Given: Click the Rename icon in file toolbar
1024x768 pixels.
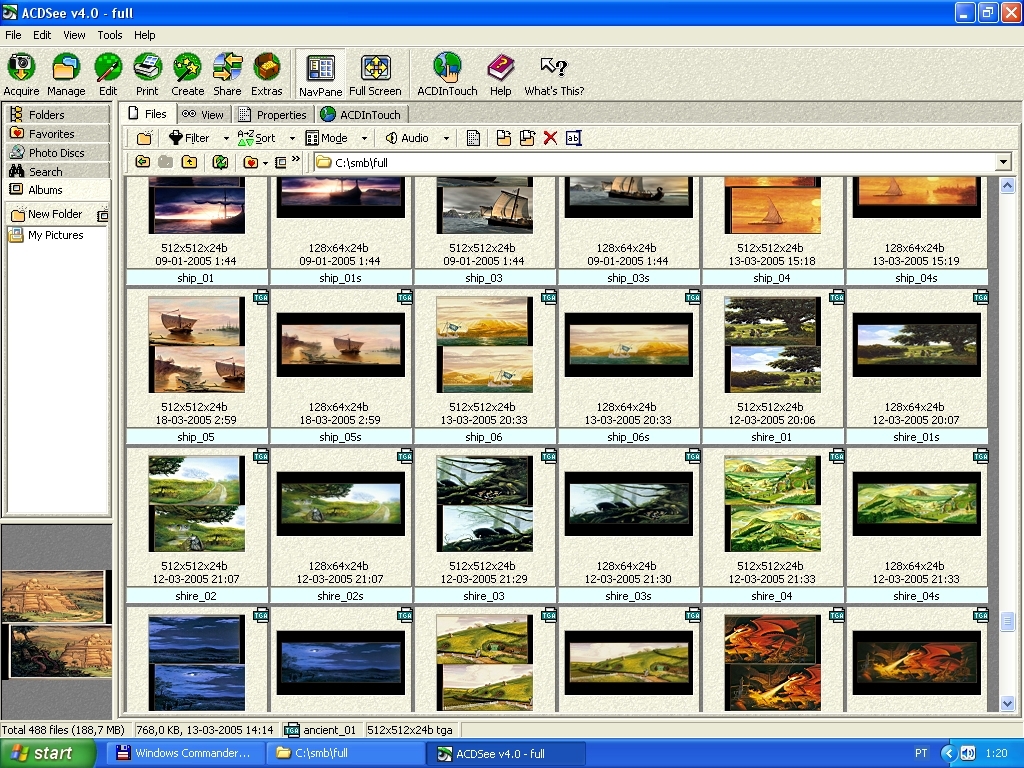Looking at the screenshot, I should pos(573,138).
